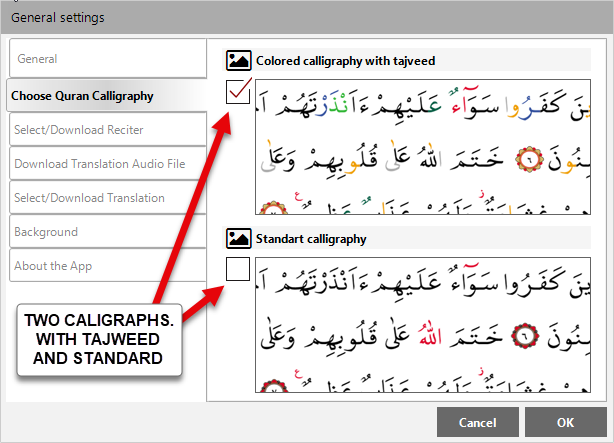Click the colored tajveed calligraphy preview
The image size is (614, 443).
(423, 147)
